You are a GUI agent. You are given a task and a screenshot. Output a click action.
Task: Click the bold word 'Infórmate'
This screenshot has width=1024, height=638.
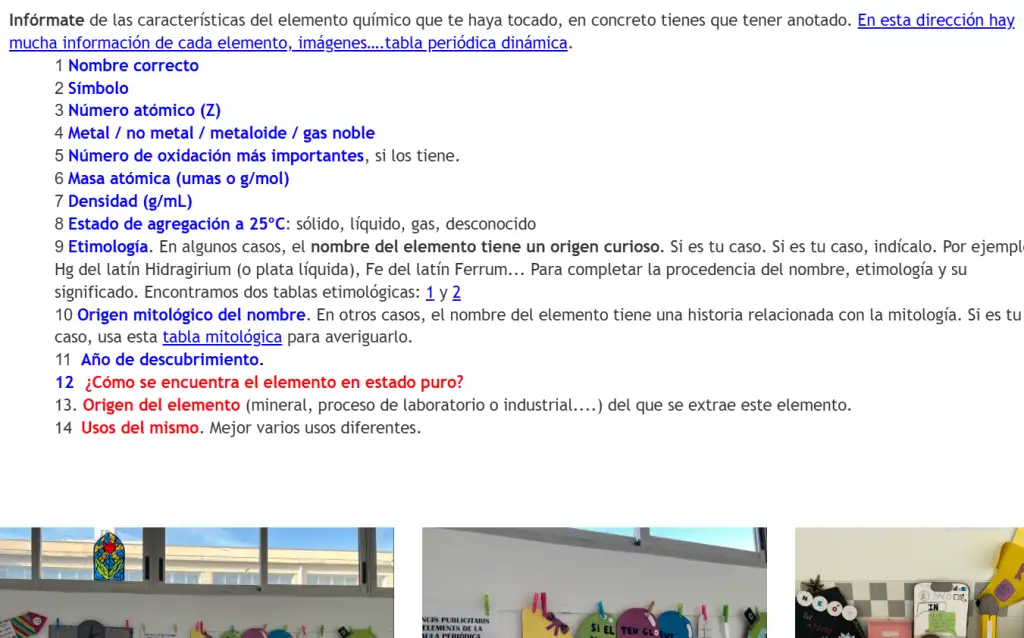coord(46,20)
